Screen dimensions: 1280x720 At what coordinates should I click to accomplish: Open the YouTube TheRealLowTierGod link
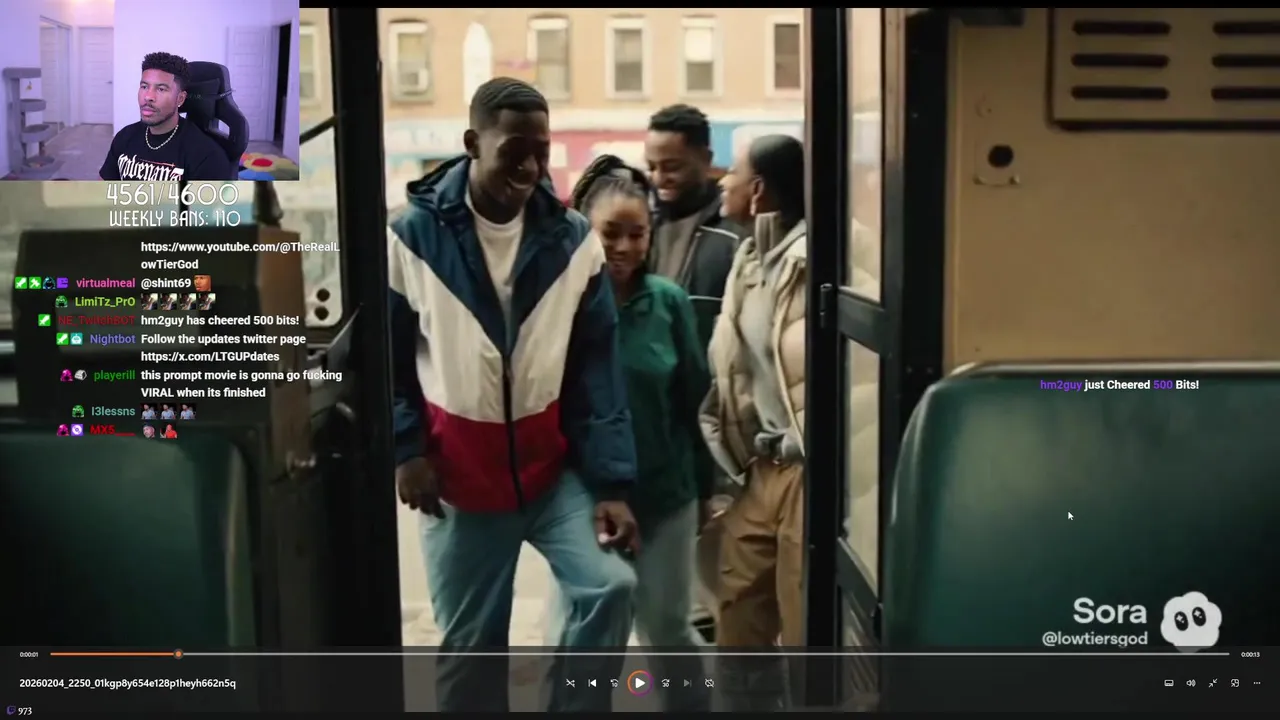240,255
